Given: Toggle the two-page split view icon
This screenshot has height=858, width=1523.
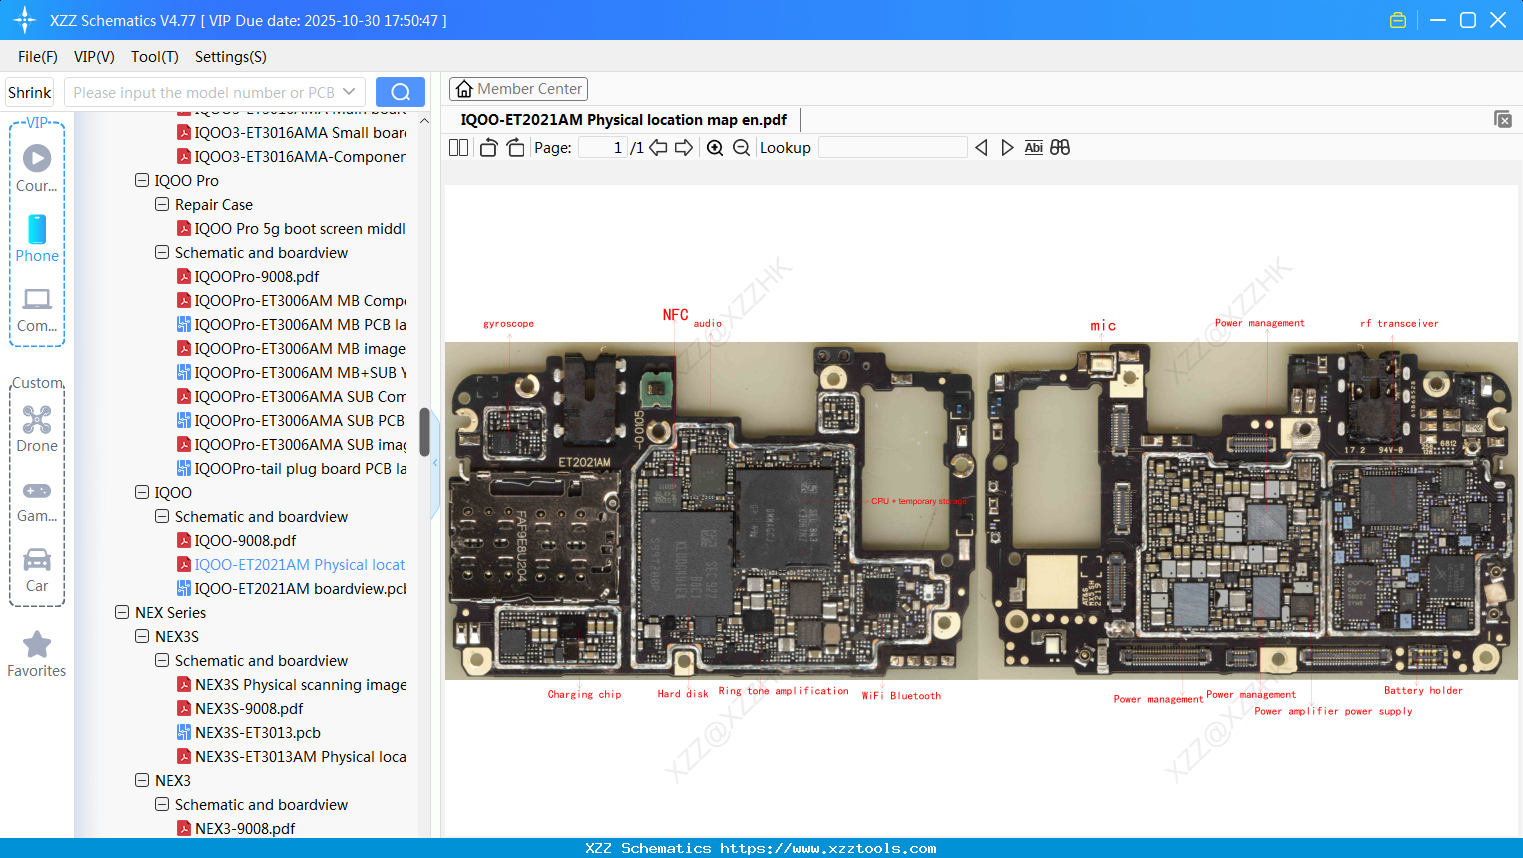Looking at the screenshot, I should [x=459, y=148].
